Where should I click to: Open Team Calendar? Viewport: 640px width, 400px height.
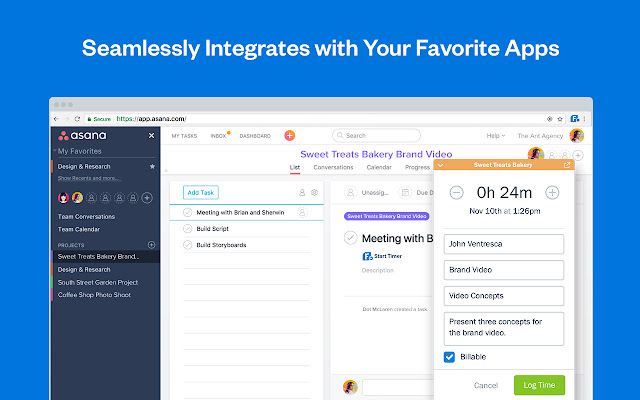pos(79,229)
